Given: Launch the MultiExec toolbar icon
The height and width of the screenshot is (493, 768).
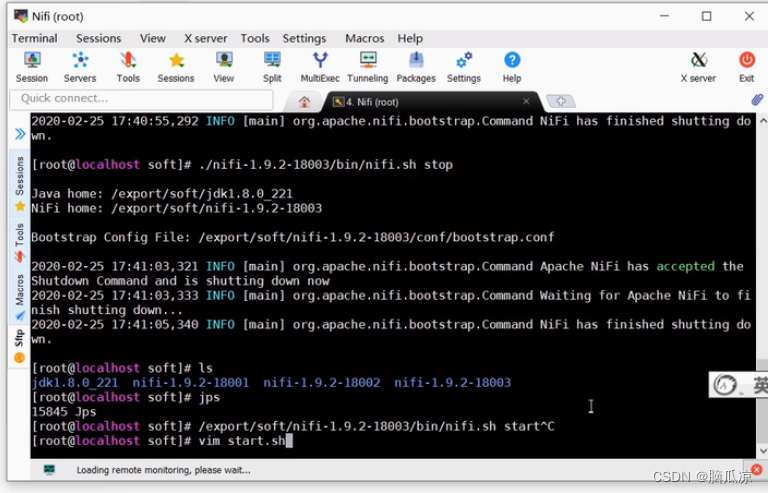Looking at the screenshot, I should [320, 67].
